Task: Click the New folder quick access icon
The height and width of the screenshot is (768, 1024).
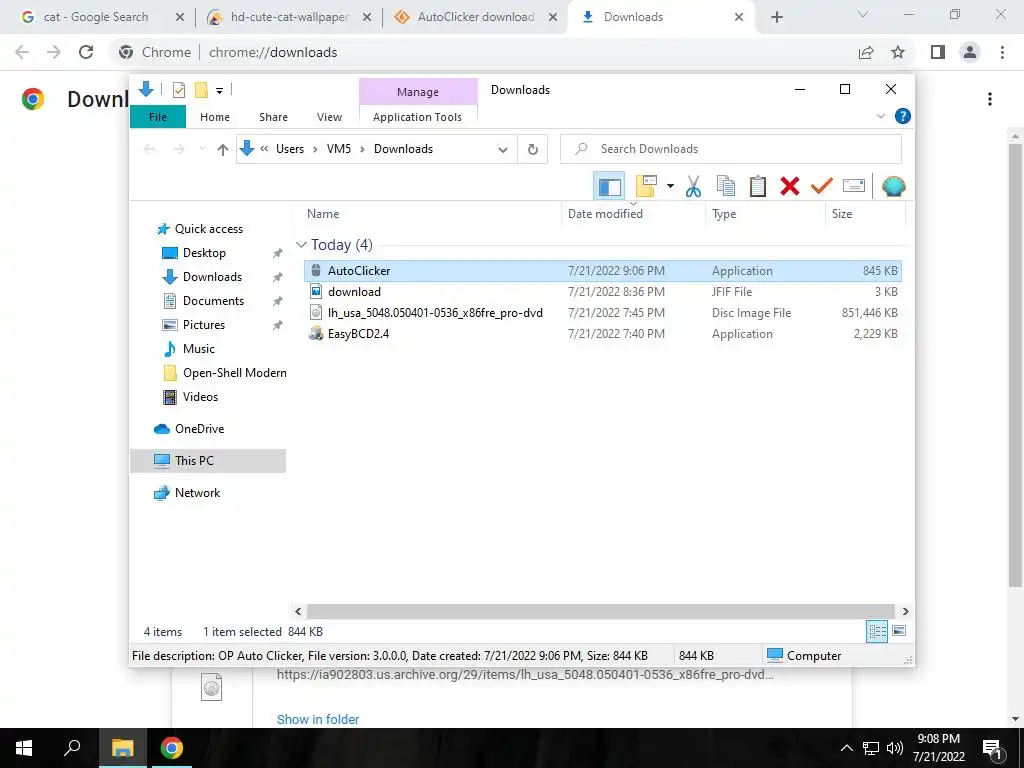Action: [x=201, y=90]
